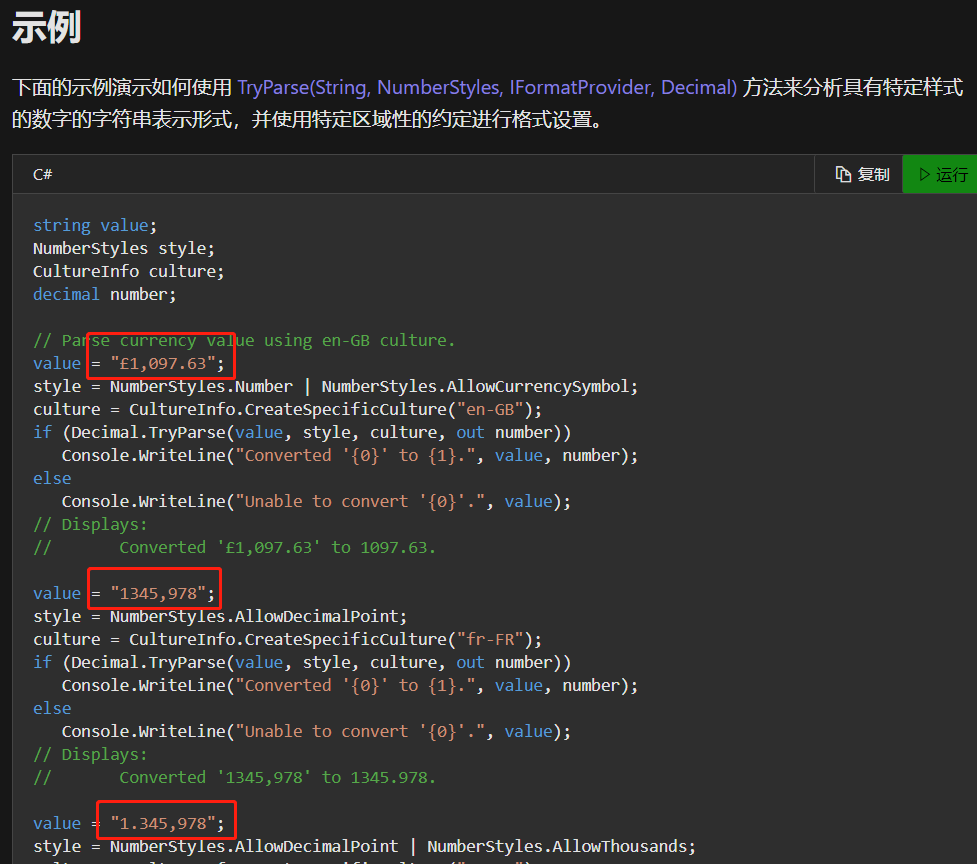This screenshot has width=977, height=864.
Task: Click the line 'decimal number;'
Action: tap(105, 294)
